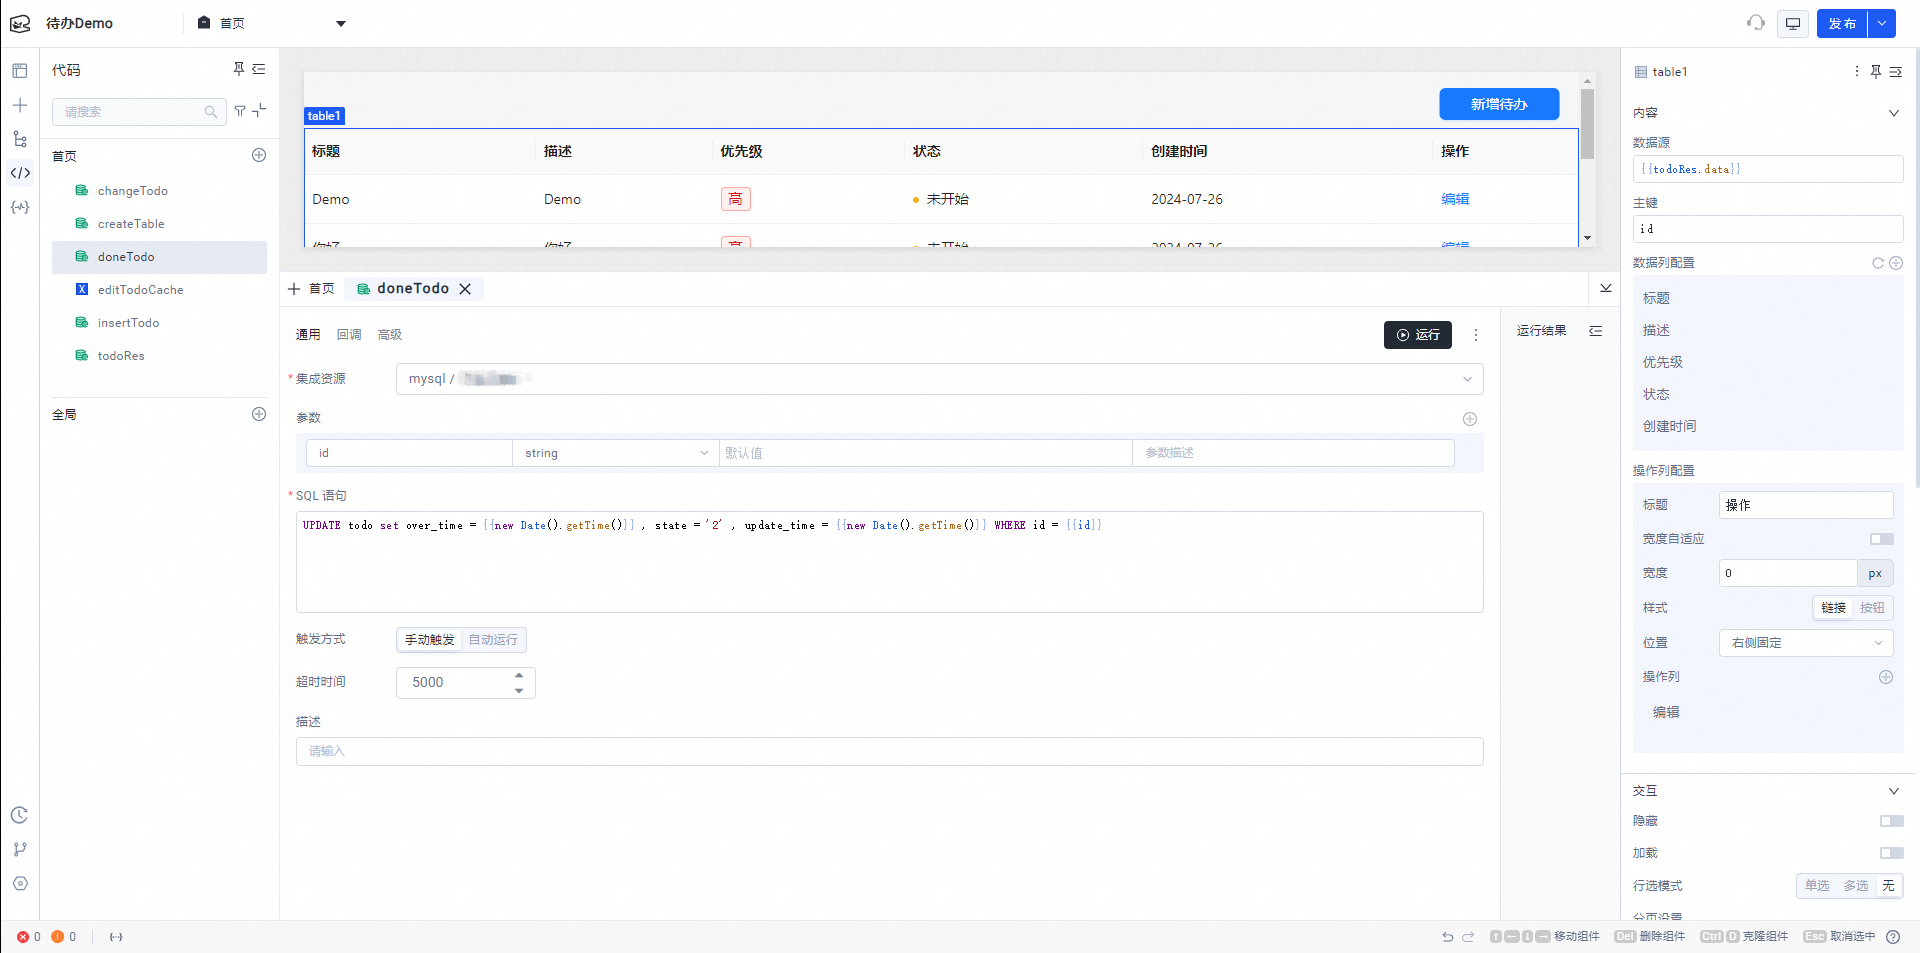1920x953 pixels.
Task: Click the support headset icon in top bar
Action: click(x=1756, y=23)
